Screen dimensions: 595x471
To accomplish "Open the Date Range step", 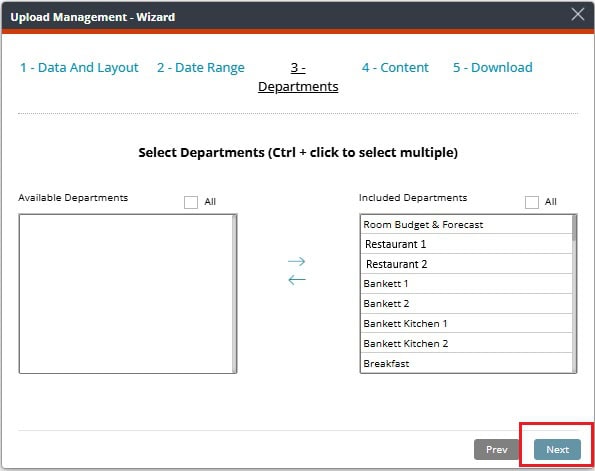I will coord(201,68).
